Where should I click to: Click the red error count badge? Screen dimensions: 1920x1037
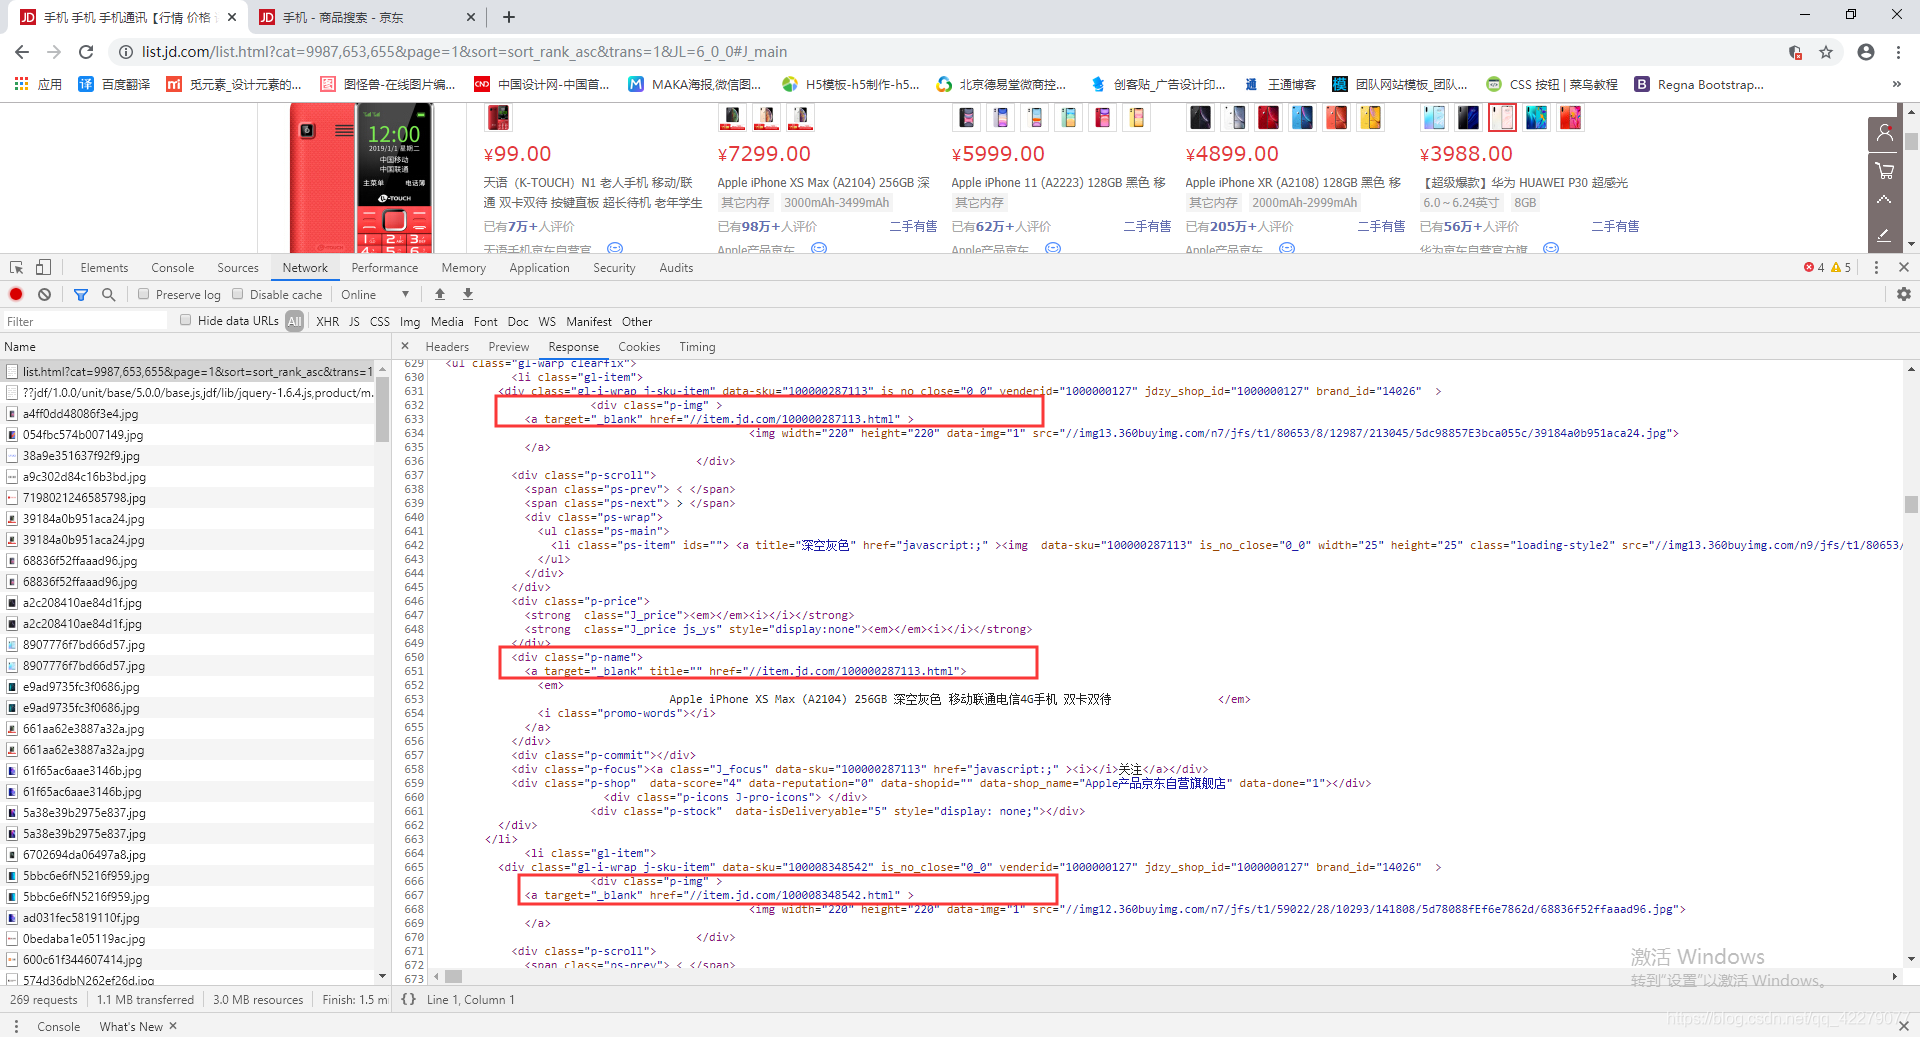1814,267
